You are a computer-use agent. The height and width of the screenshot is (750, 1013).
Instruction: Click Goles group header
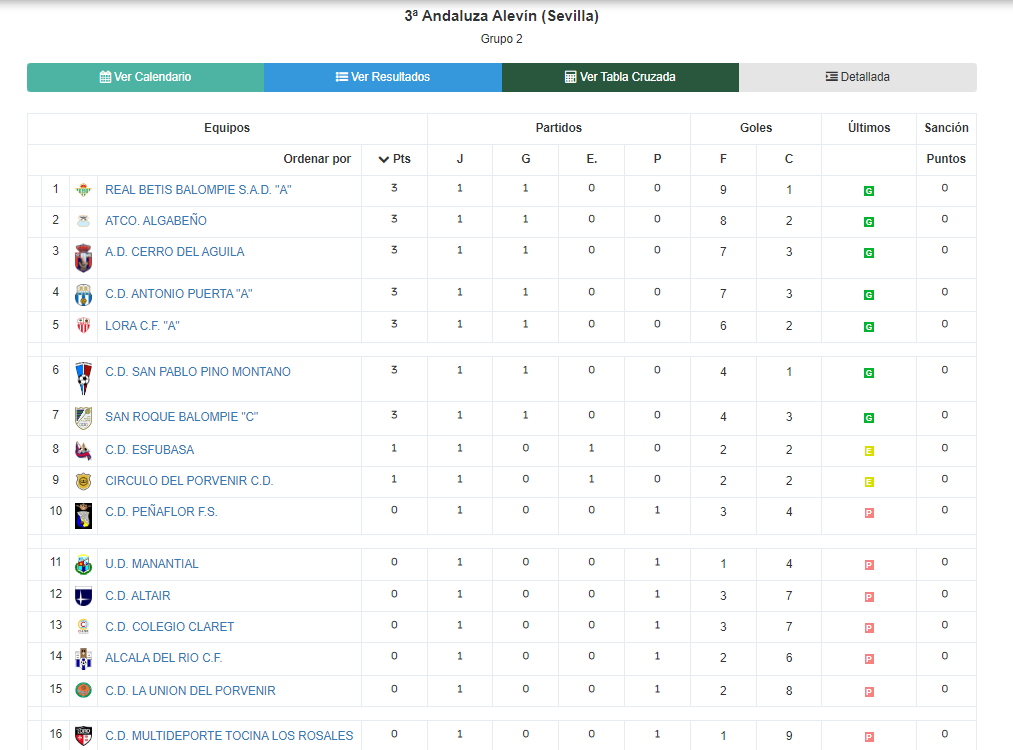[756, 128]
